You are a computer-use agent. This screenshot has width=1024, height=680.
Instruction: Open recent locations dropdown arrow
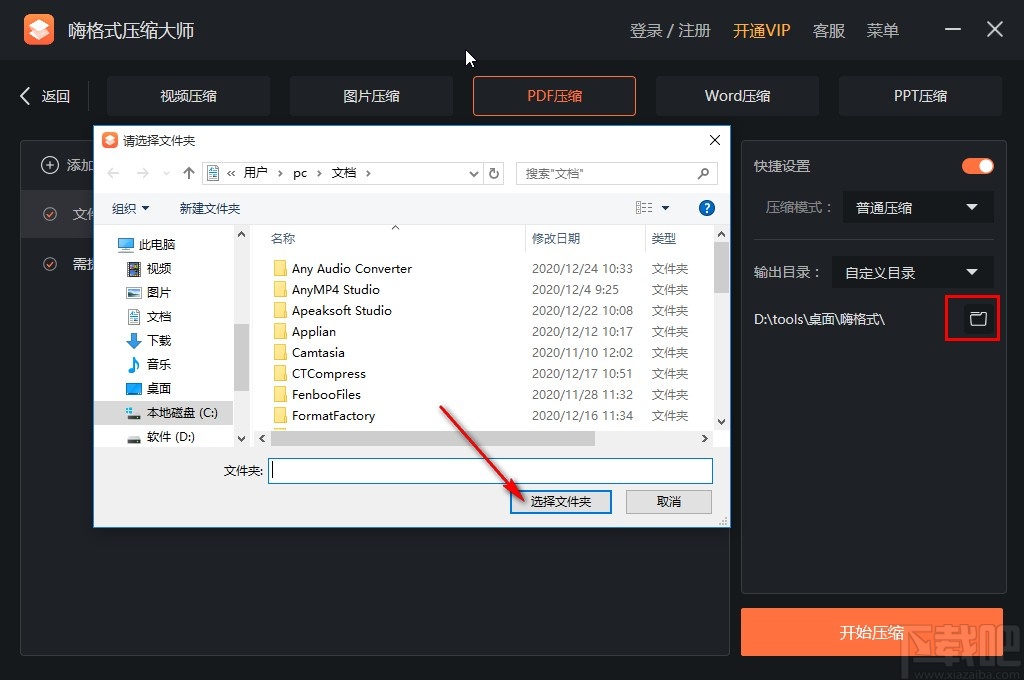tap(166, 173)
